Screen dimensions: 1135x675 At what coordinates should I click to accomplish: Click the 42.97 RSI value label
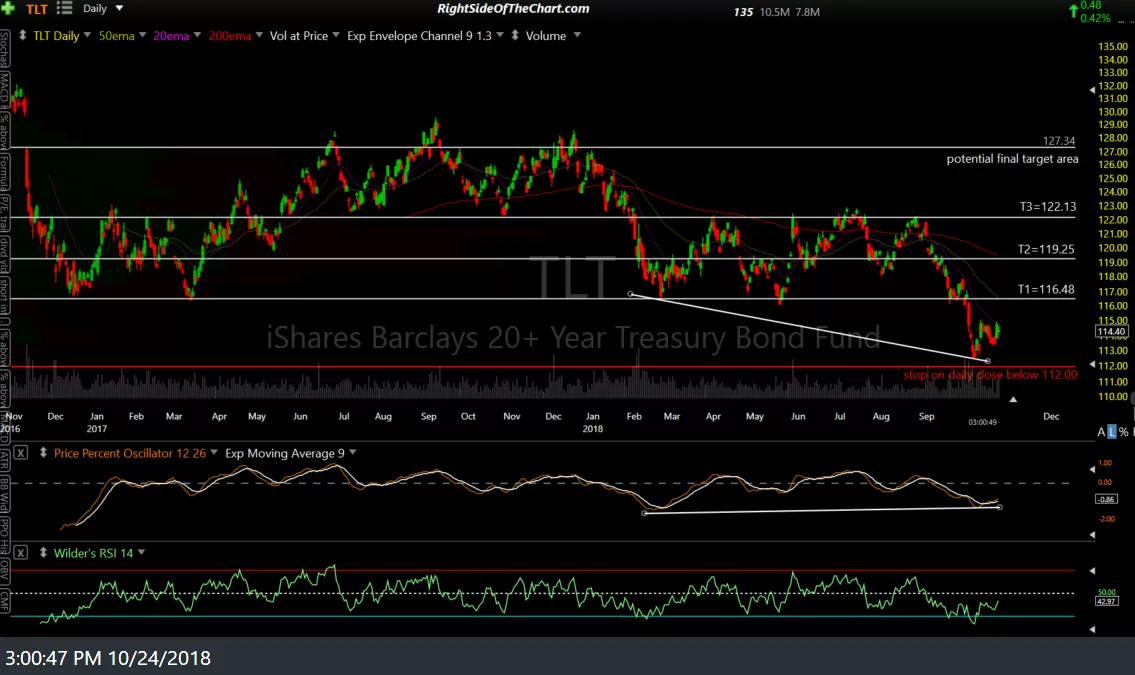point(1105,601)
